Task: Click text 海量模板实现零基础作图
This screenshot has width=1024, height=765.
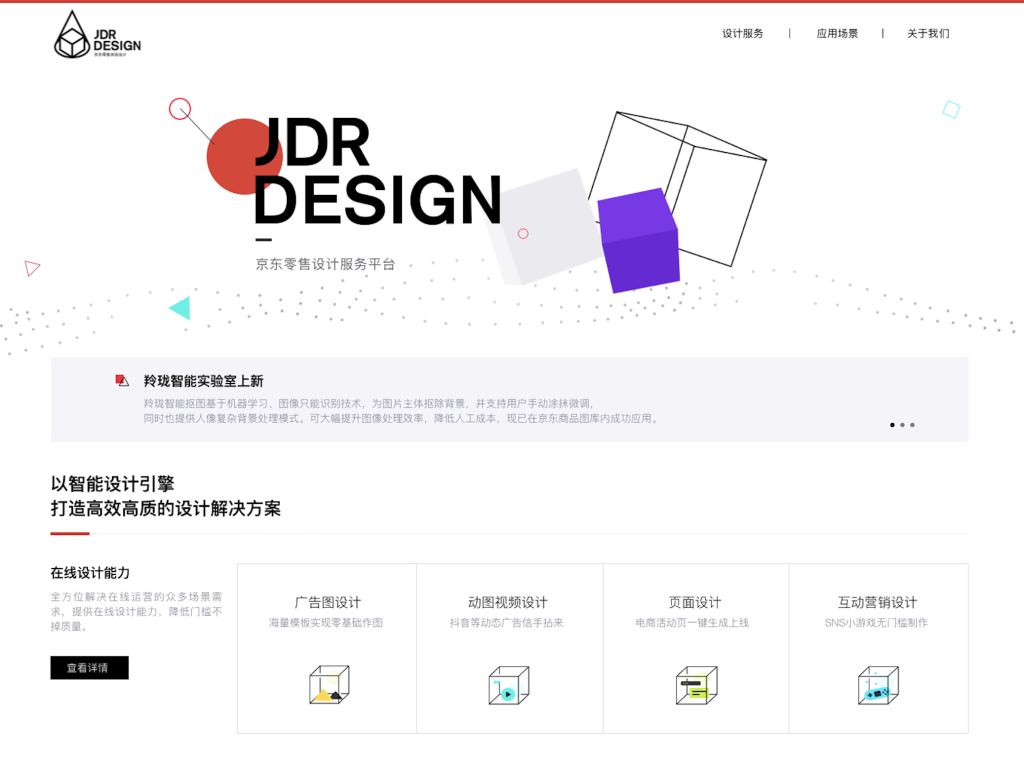Action: 326,623
